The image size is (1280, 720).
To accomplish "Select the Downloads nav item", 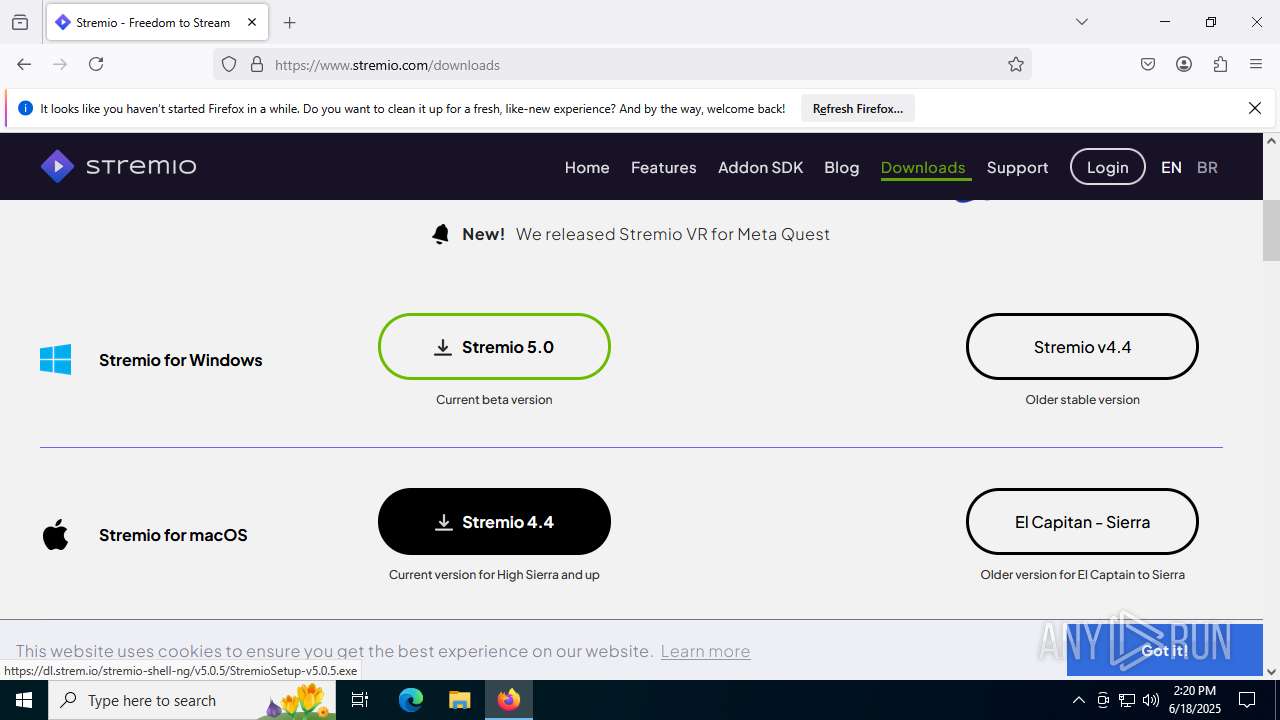I will (923, 167).
